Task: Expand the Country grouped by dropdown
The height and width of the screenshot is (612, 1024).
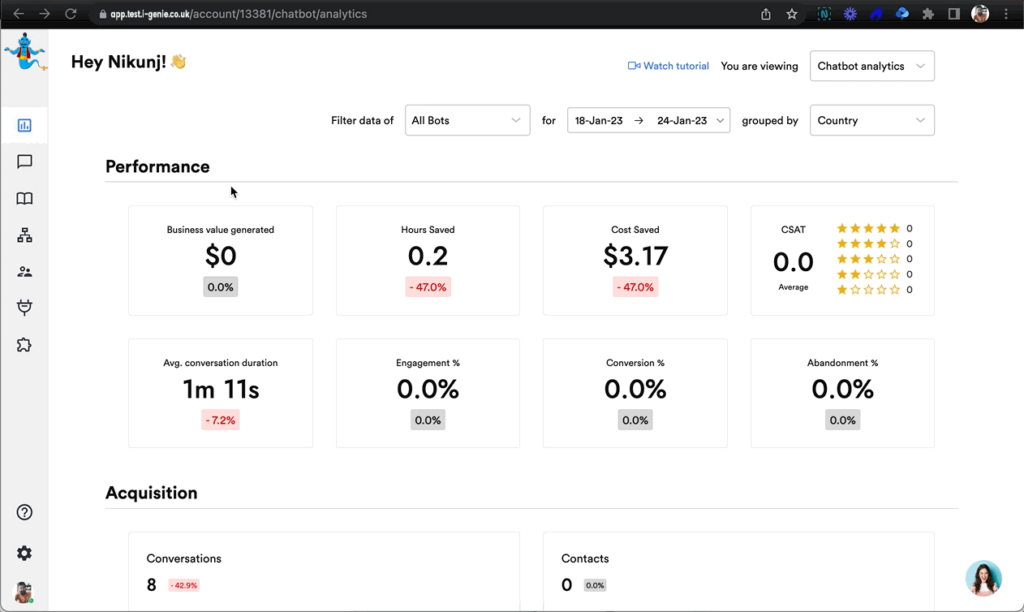Action: [x=872, y=120]
